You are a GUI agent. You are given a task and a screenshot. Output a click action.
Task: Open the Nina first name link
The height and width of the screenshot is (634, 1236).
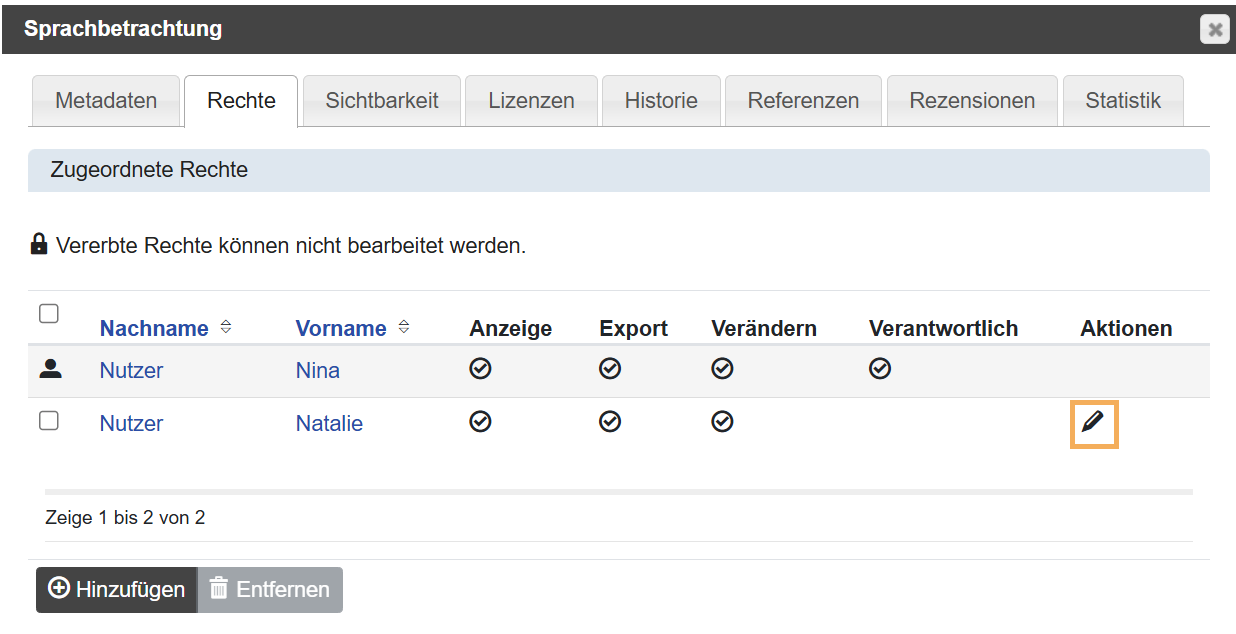point(317,370)
